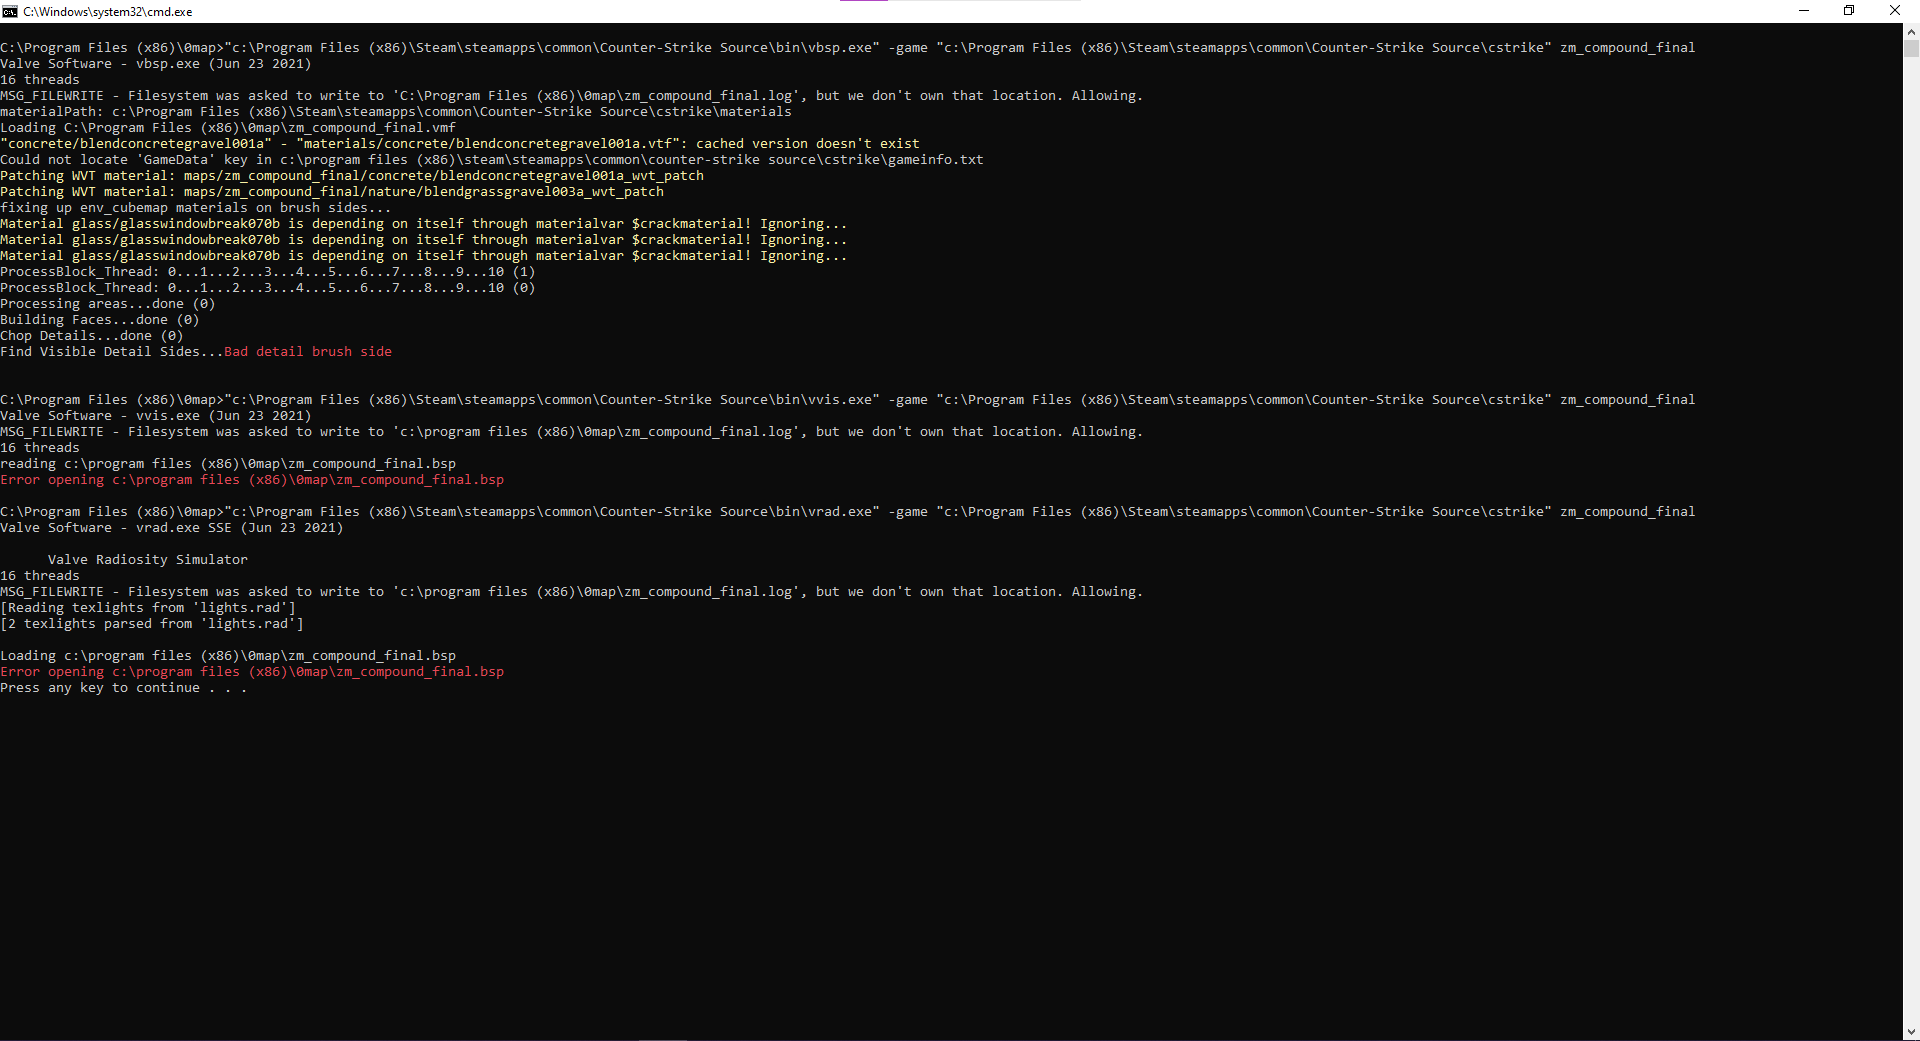Click the 'fixing up env_cubemap materials' line
The image size is (1920, 1041).
[x=196, y=208]
